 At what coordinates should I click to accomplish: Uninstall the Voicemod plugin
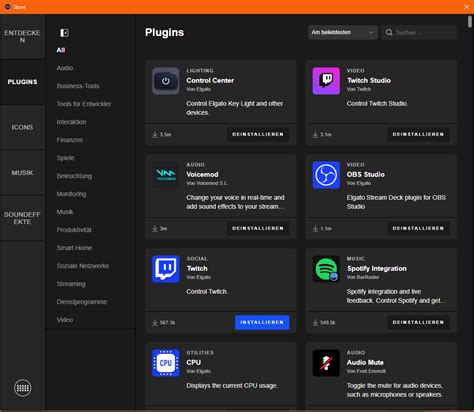tap(258, 228)
